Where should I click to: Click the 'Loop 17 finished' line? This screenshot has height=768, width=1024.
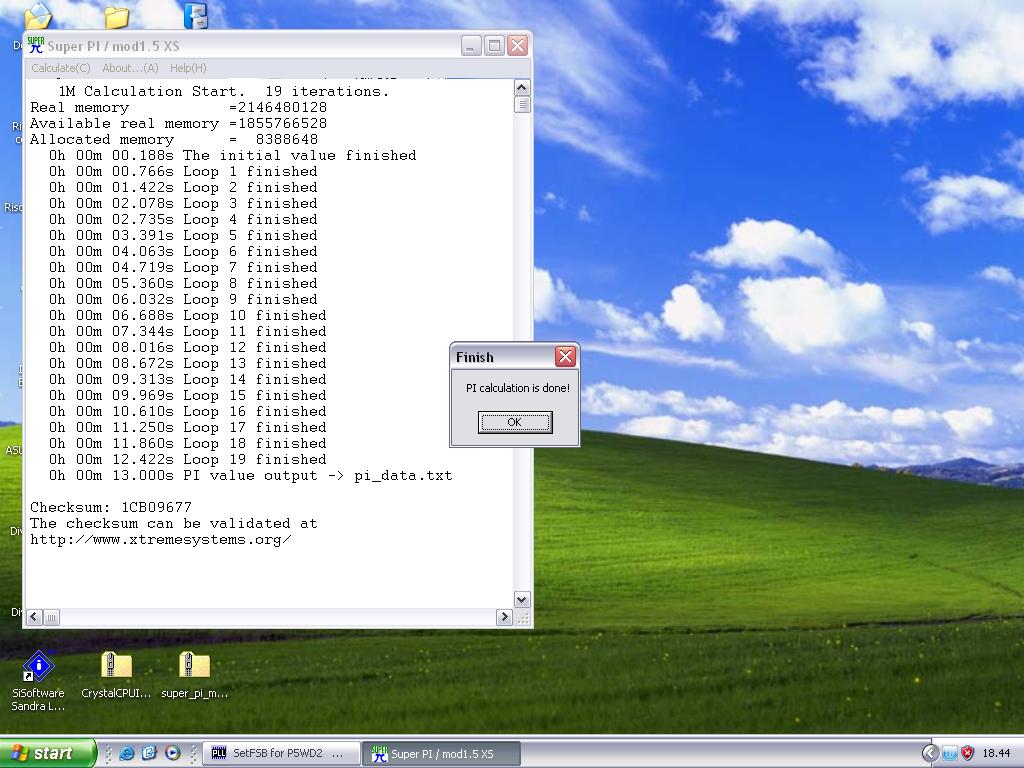click(x=187, y=428)
